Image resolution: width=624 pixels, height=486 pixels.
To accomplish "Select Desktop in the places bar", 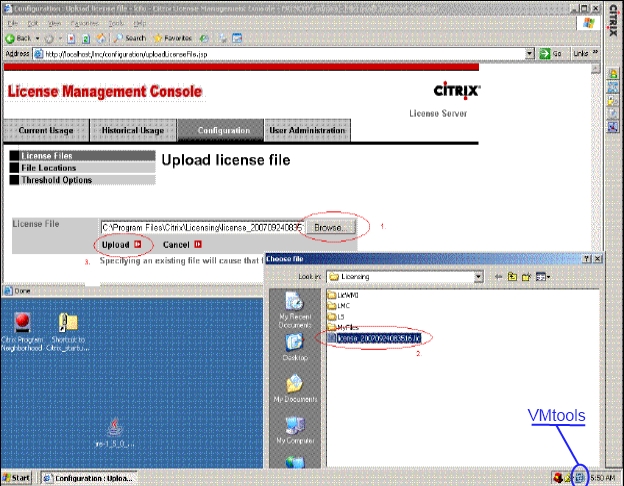I will coord(295,347).
